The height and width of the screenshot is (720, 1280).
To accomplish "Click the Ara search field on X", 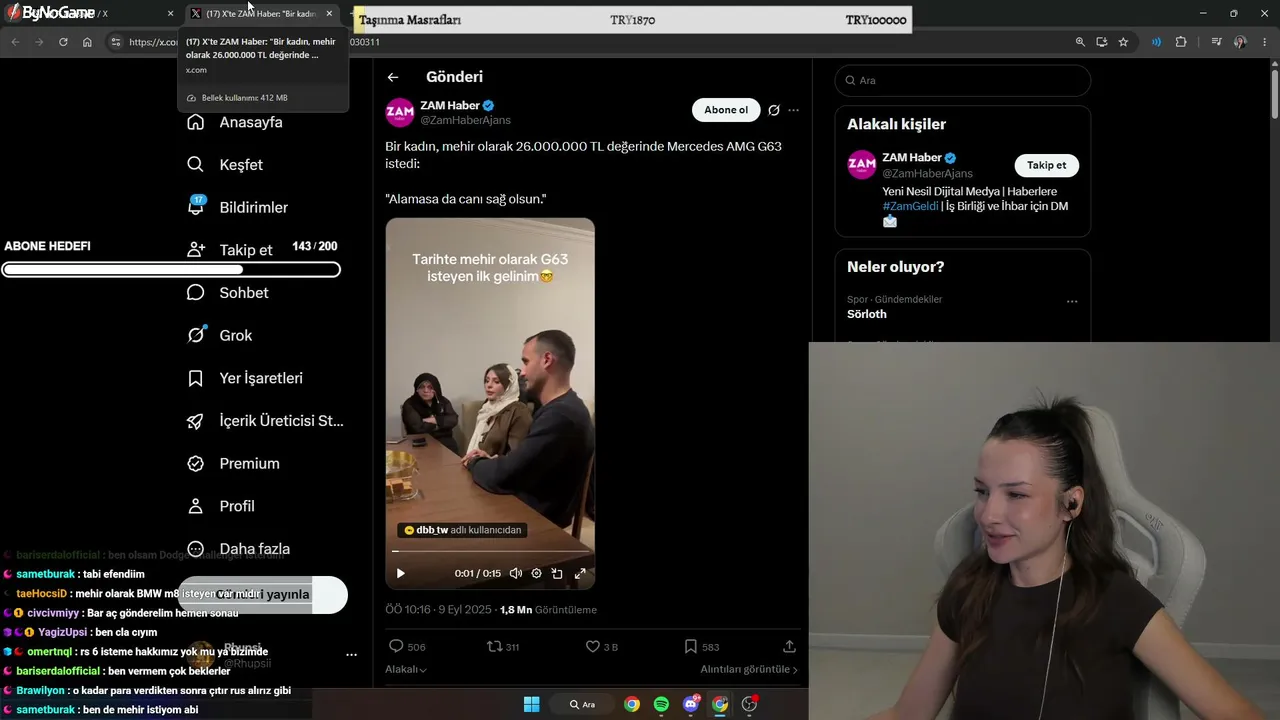I will [x=963, y=80].
